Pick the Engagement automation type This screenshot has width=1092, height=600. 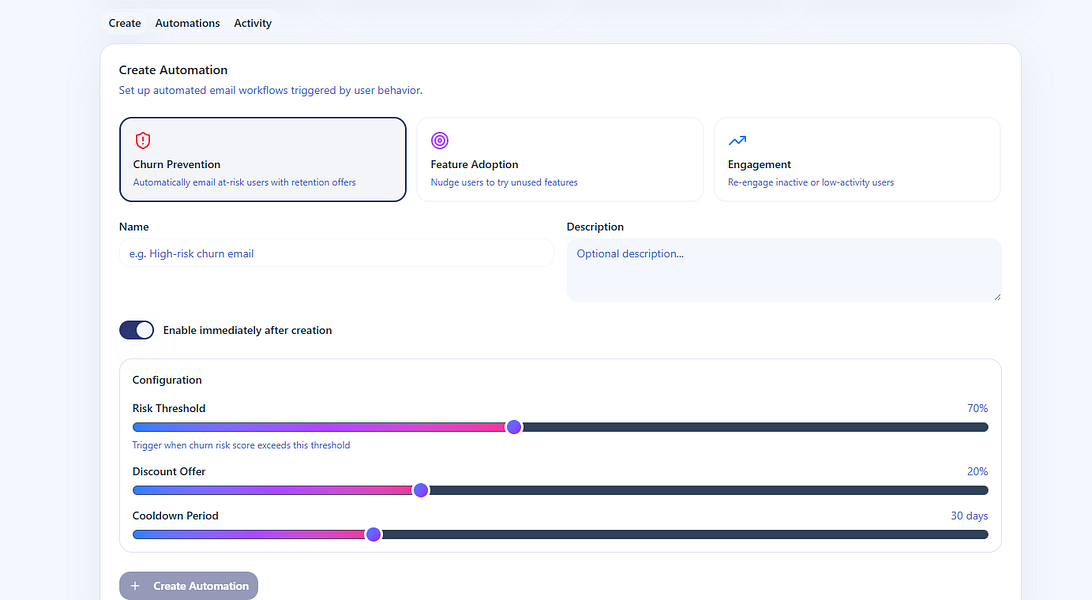[x=857, y=159]
